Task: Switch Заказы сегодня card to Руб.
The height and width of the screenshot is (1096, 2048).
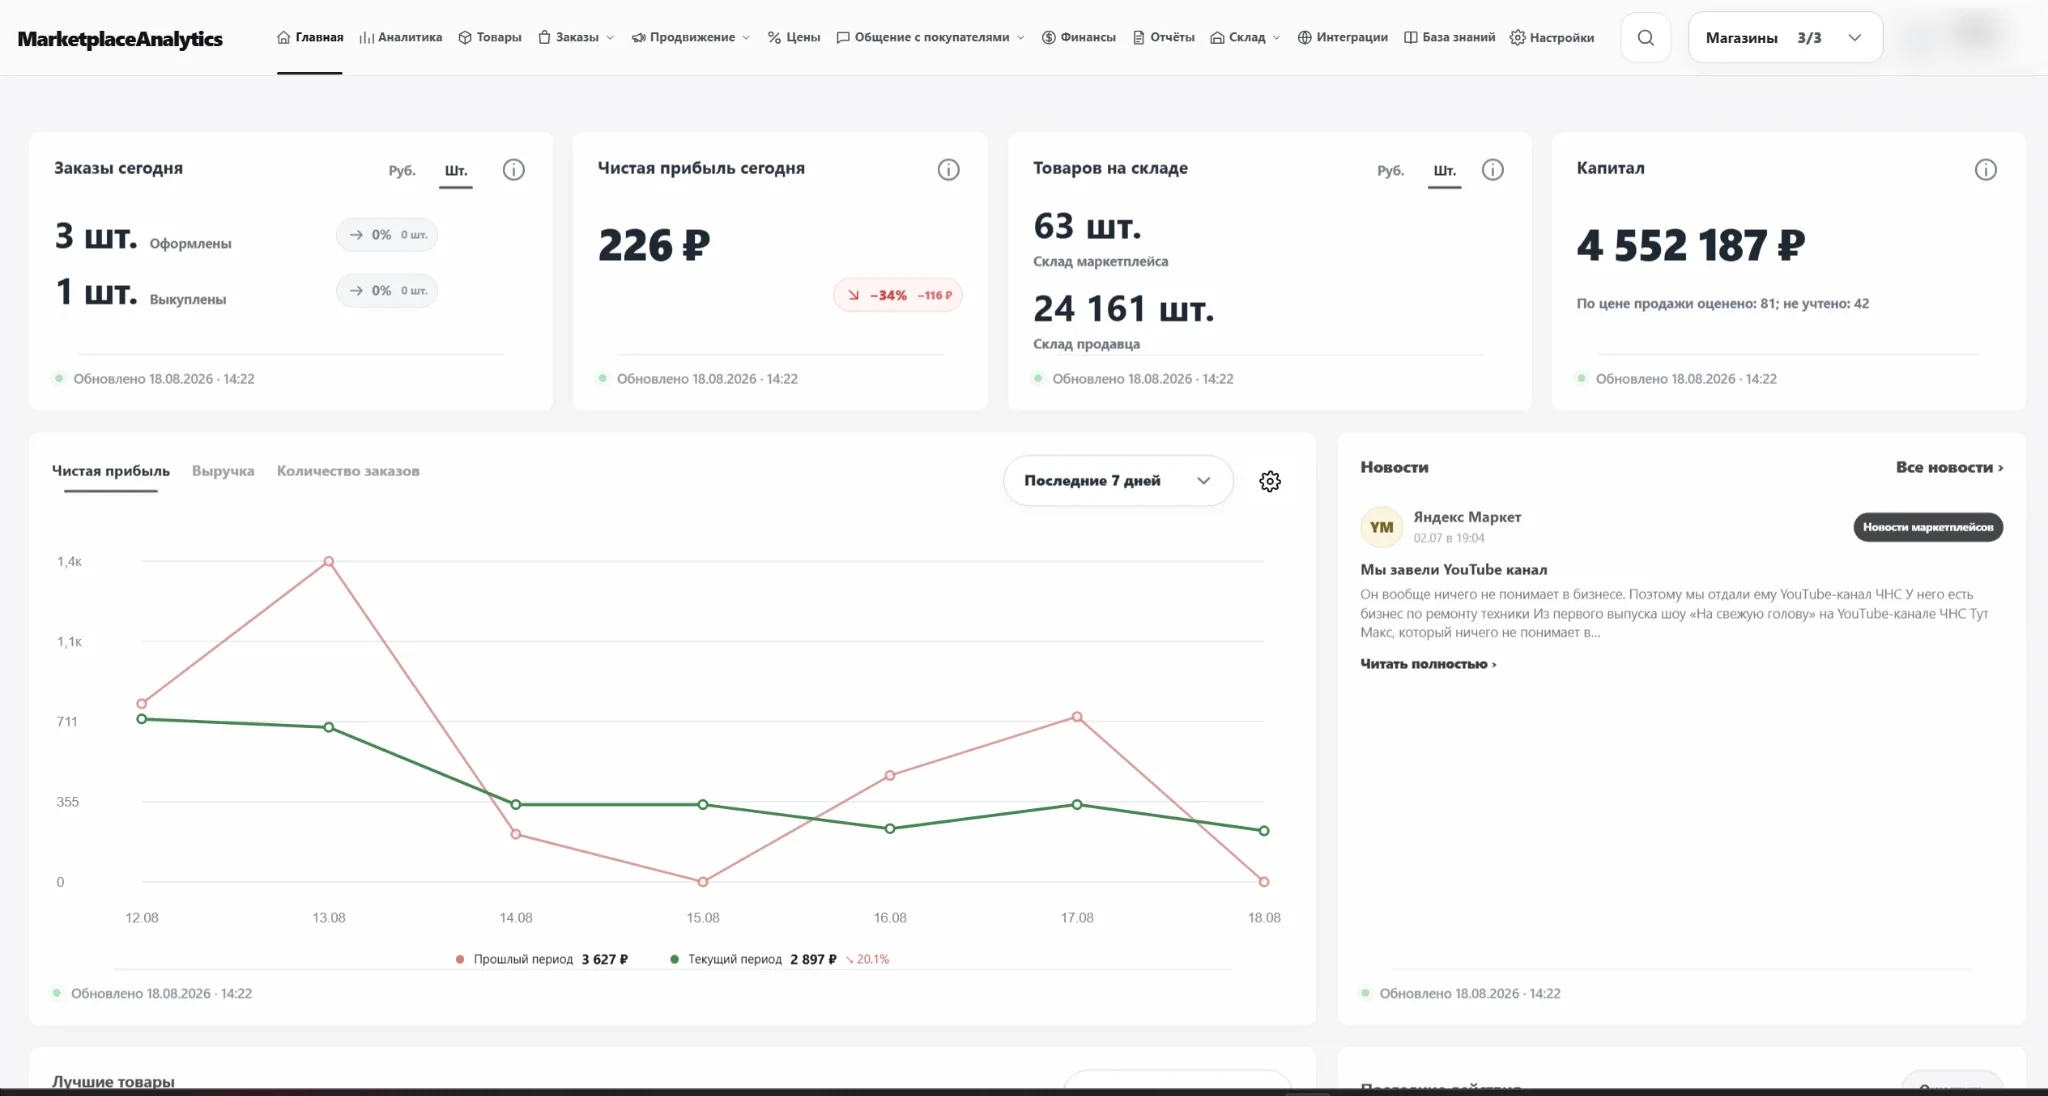Action: (402, 171)
